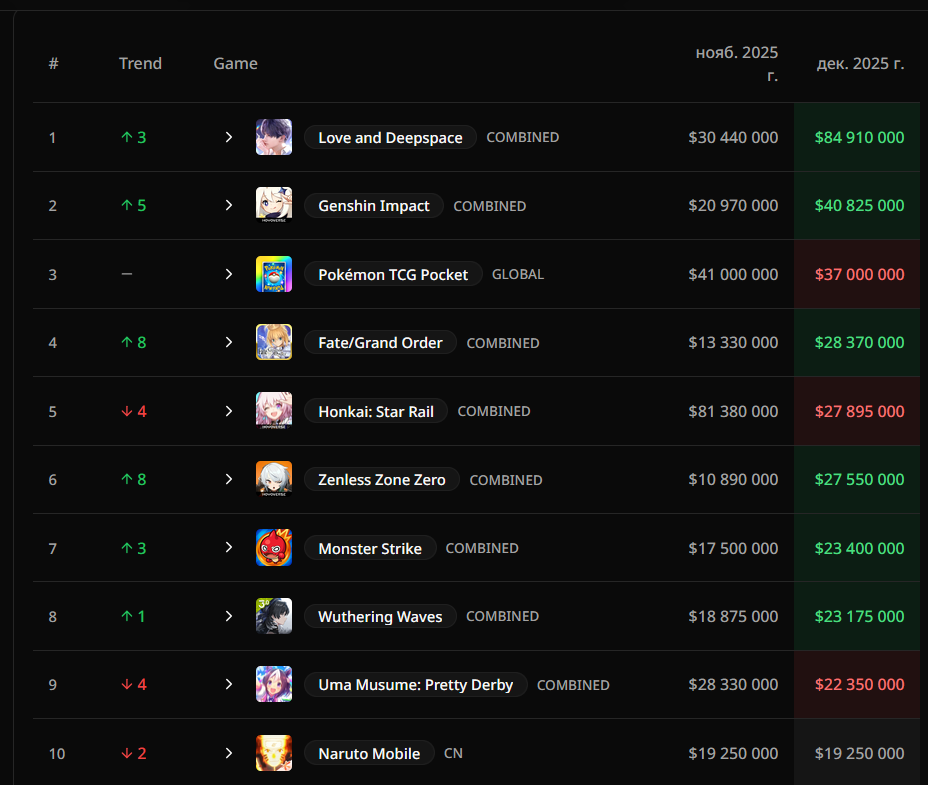Click the Pokémon TCG Pocket name pill
Screen dimensions: 928x785
pos(393,274)
